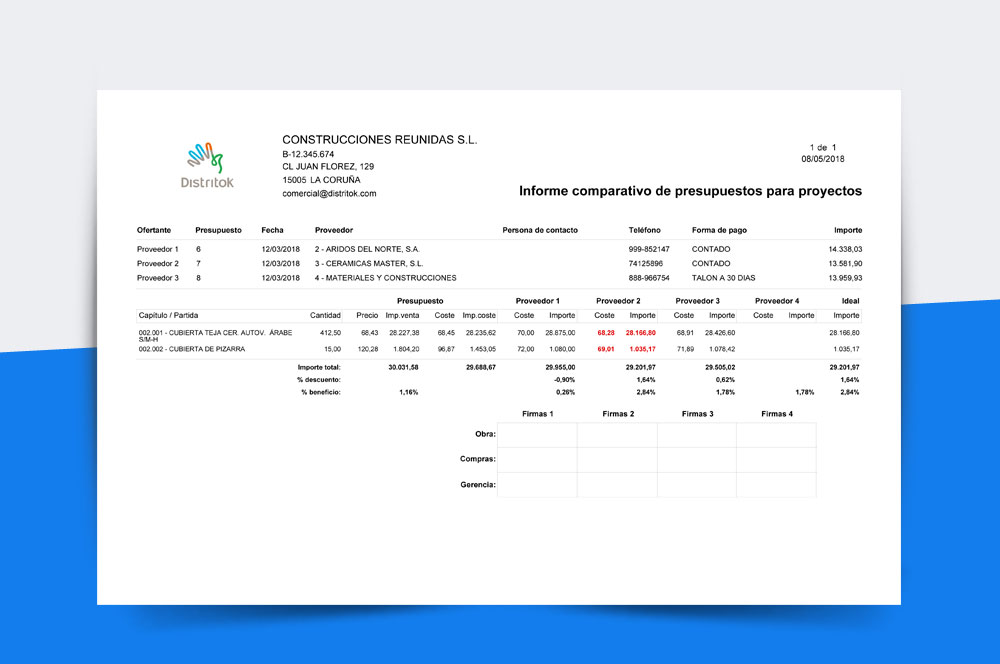Click the 'Capítulo / Partida' column header
Image resolution: width=1000 pixels, height=664 pixels.
point(167,315)
